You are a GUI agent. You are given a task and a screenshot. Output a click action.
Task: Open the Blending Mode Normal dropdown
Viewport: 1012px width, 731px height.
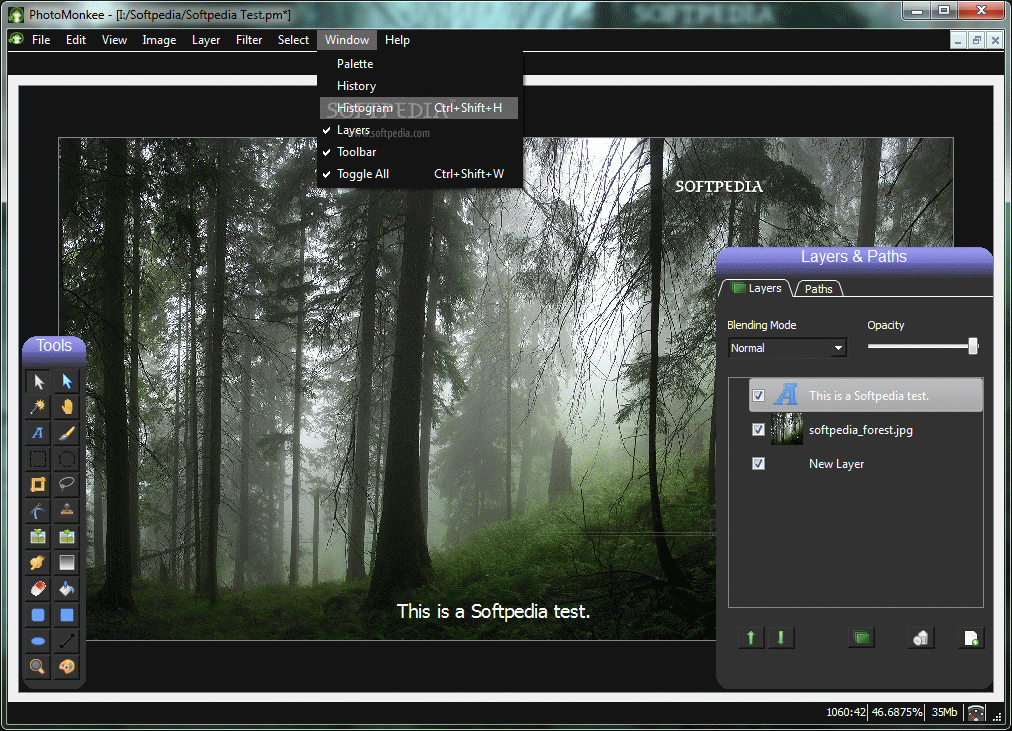787,348
